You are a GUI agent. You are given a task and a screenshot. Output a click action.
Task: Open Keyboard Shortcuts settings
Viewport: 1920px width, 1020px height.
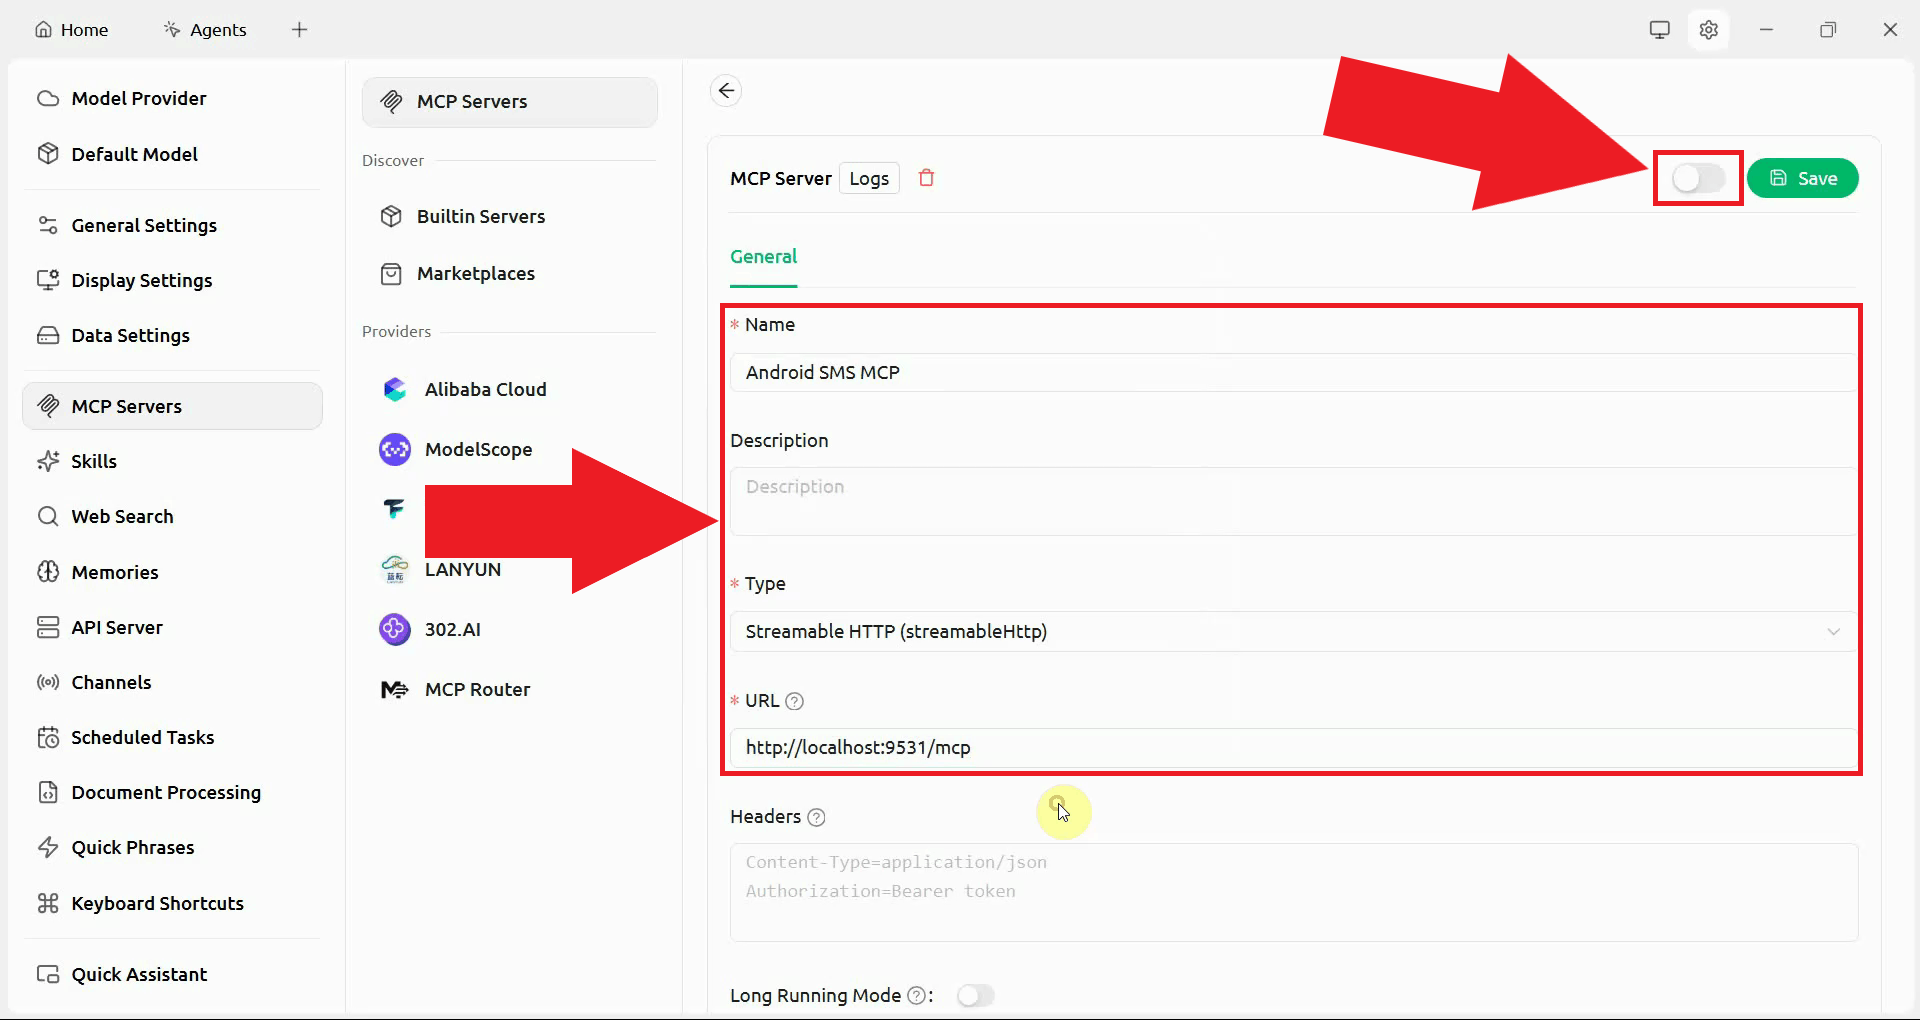[x=172, y=903]
